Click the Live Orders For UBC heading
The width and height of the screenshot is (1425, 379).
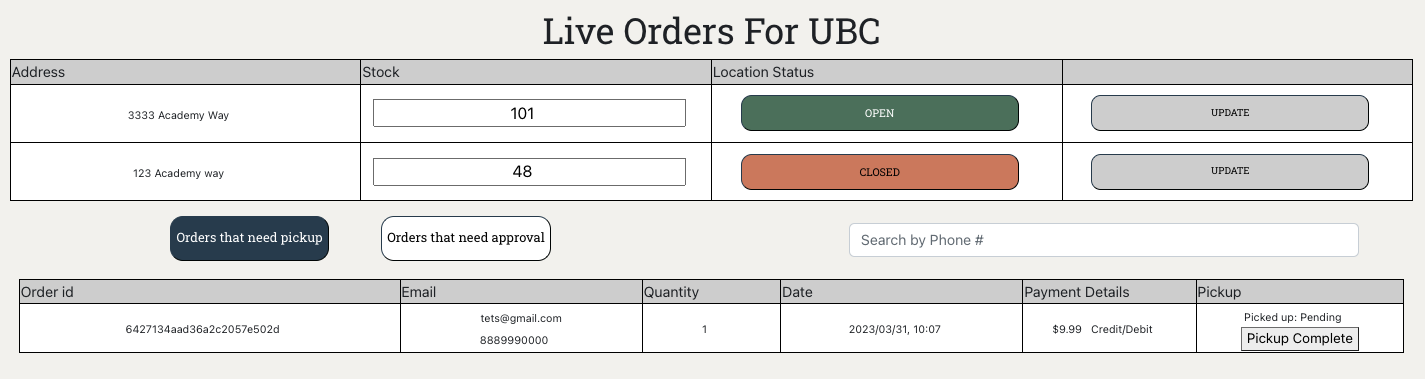click(711, 31)
